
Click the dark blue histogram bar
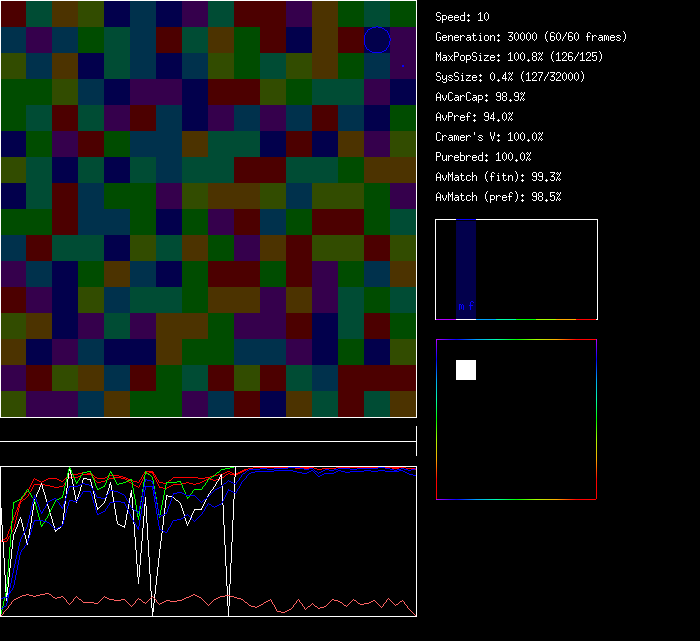click(x=466, y=262)
